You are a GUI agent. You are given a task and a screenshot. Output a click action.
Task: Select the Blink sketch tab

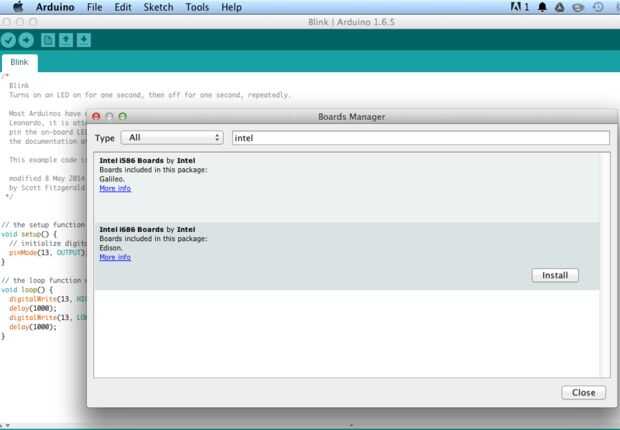coord(19,62)
